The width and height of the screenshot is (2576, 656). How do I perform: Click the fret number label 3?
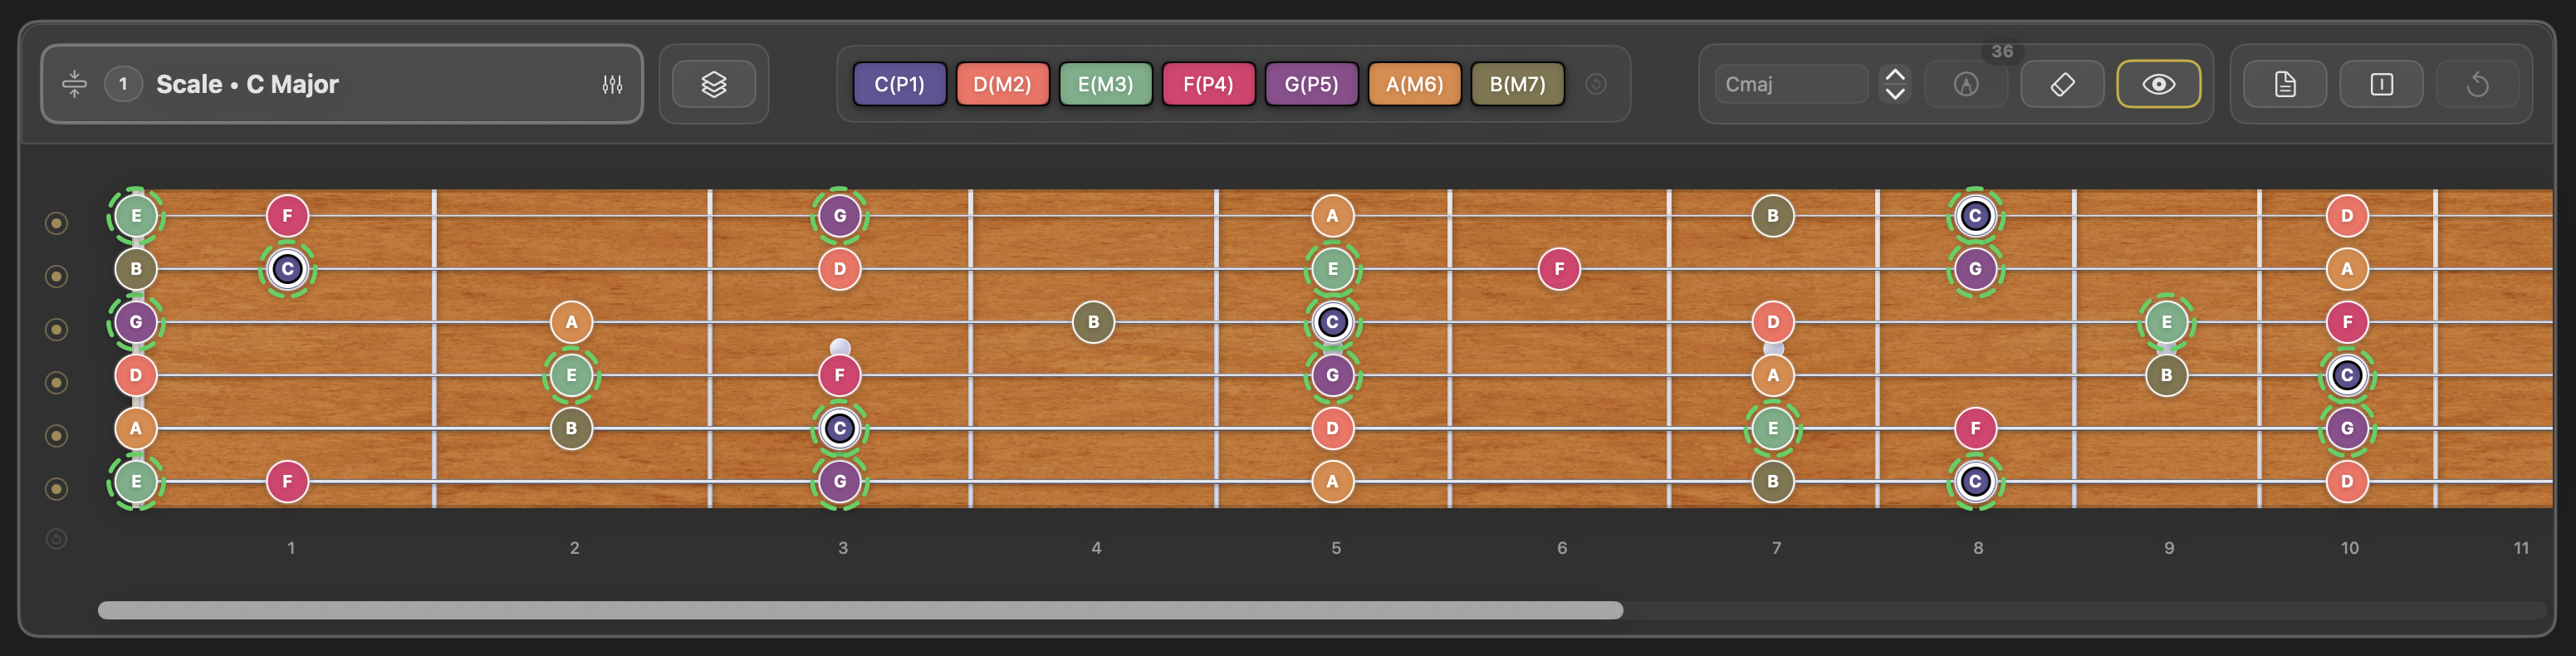(843, 548)
